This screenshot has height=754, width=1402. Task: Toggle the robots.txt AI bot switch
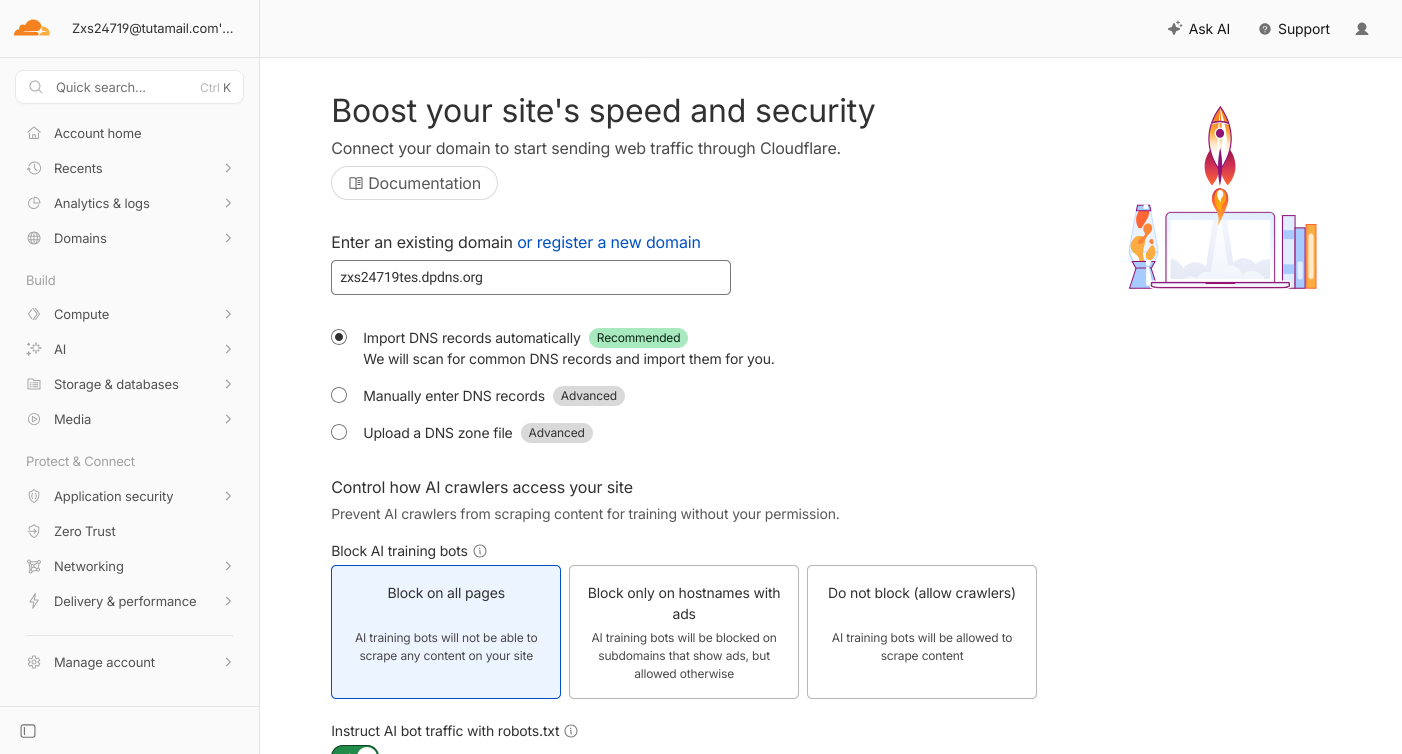point(355,750)
